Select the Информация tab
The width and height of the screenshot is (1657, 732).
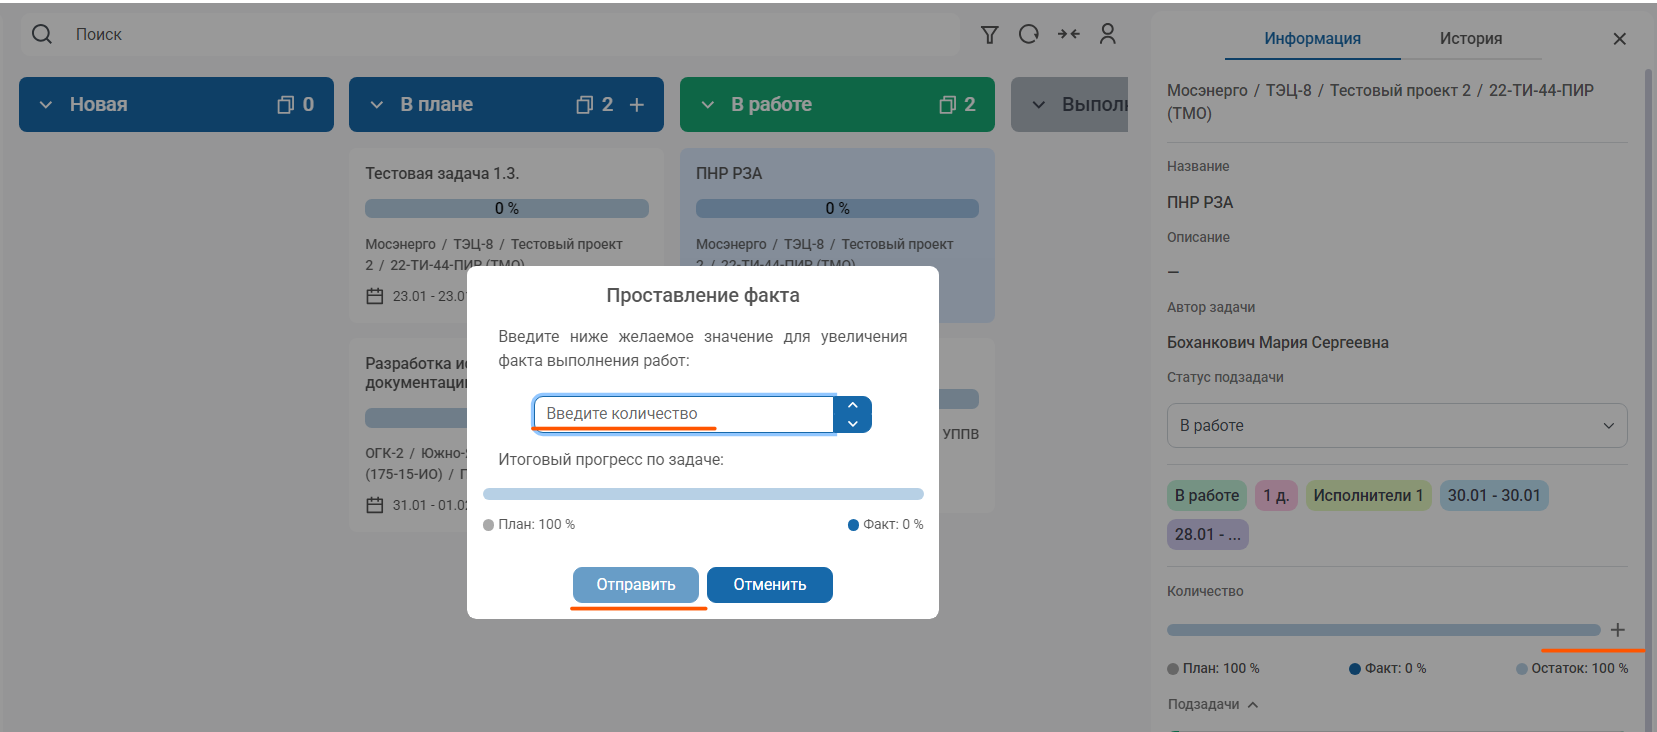point(1312,39)
